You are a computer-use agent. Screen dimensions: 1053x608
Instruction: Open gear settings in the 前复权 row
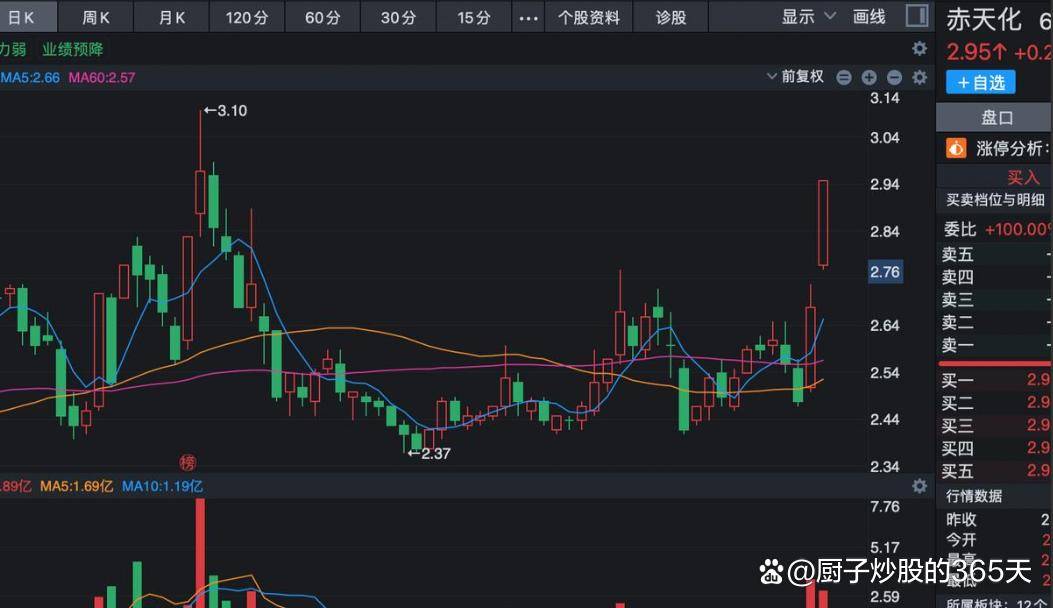[919, 77]
